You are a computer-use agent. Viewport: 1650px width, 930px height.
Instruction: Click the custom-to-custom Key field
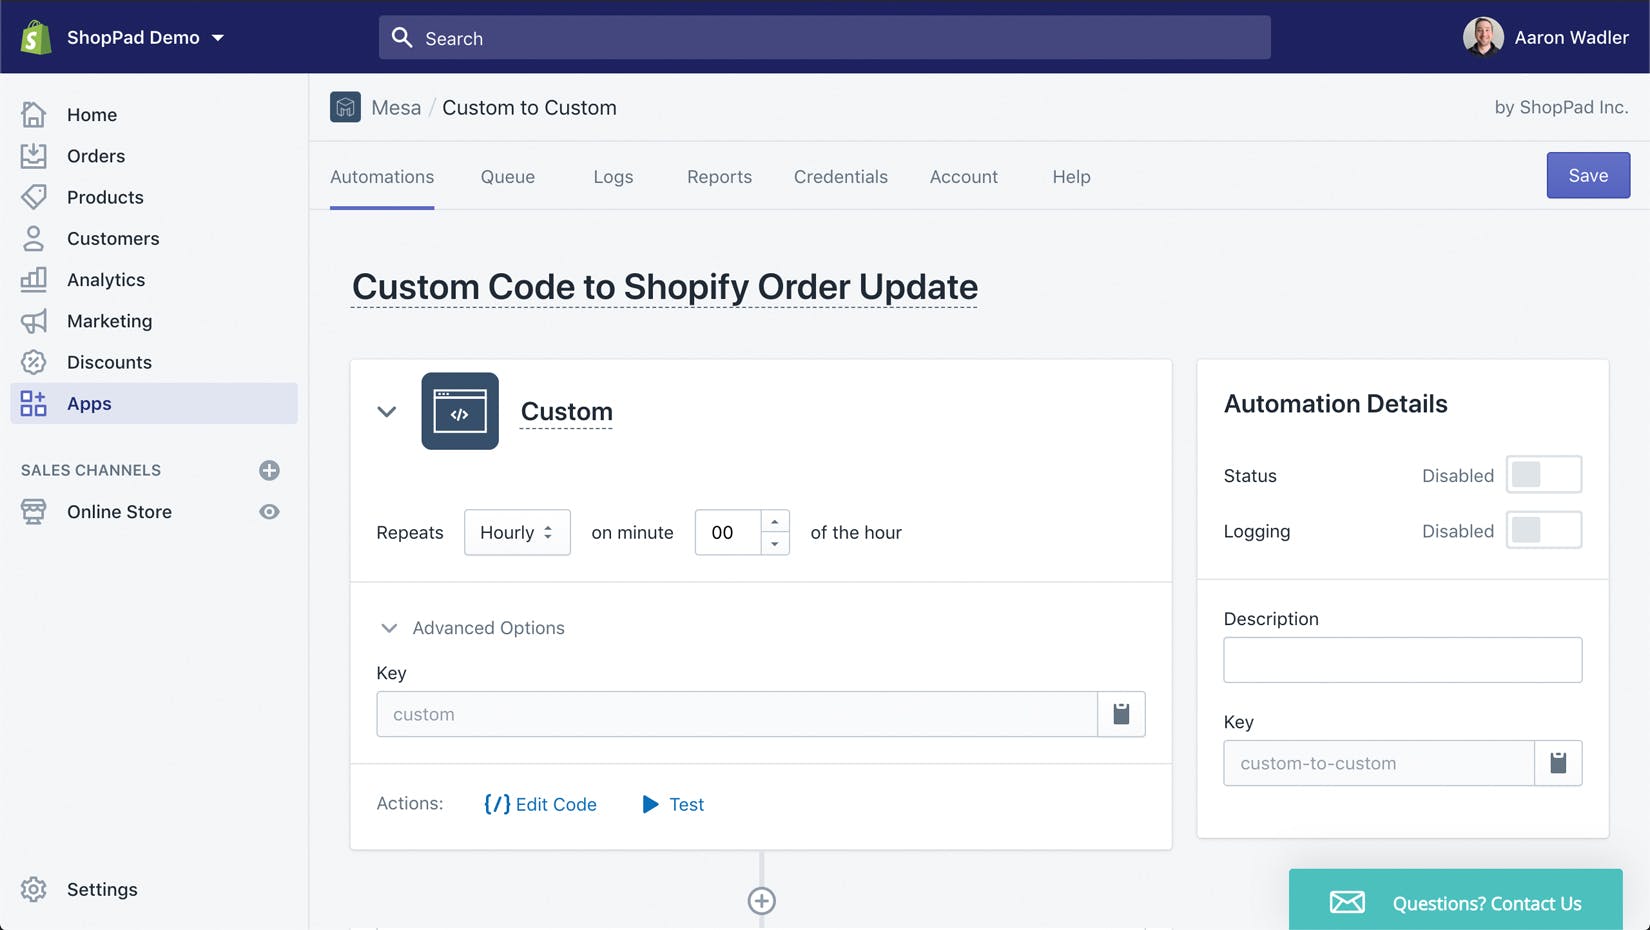coord(1379,763)
